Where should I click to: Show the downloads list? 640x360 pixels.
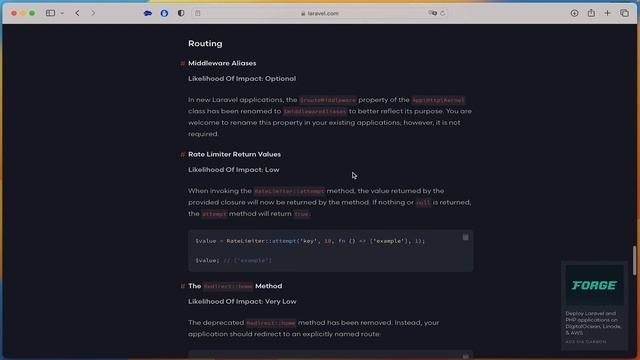tap(574, 13)
